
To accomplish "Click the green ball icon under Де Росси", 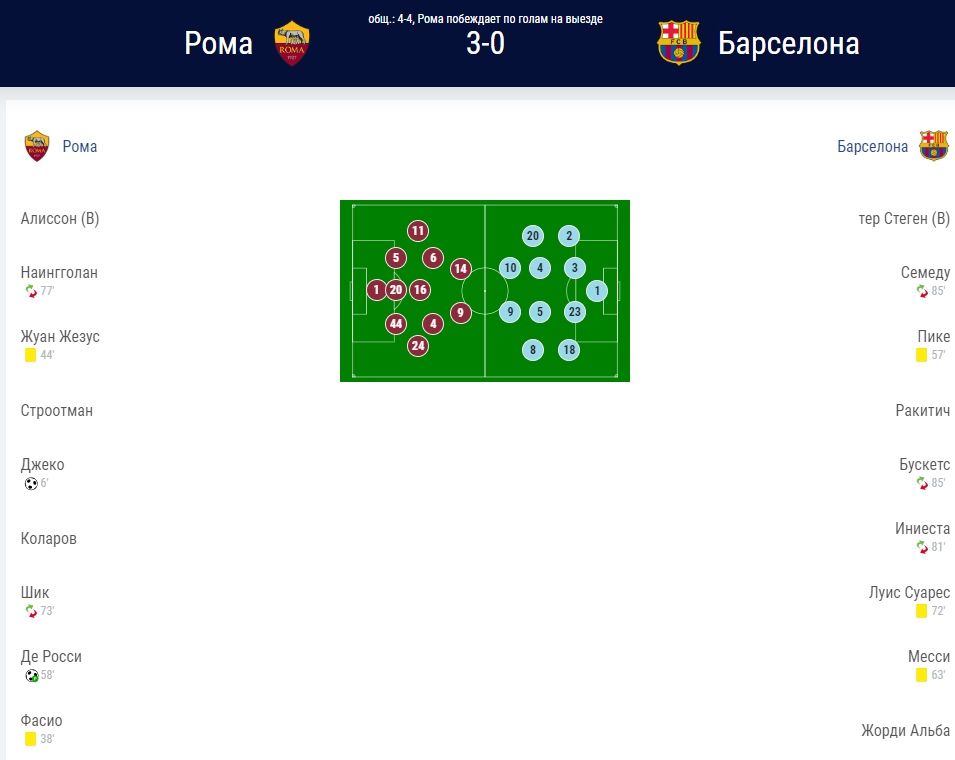I will (x=31, y=675).
